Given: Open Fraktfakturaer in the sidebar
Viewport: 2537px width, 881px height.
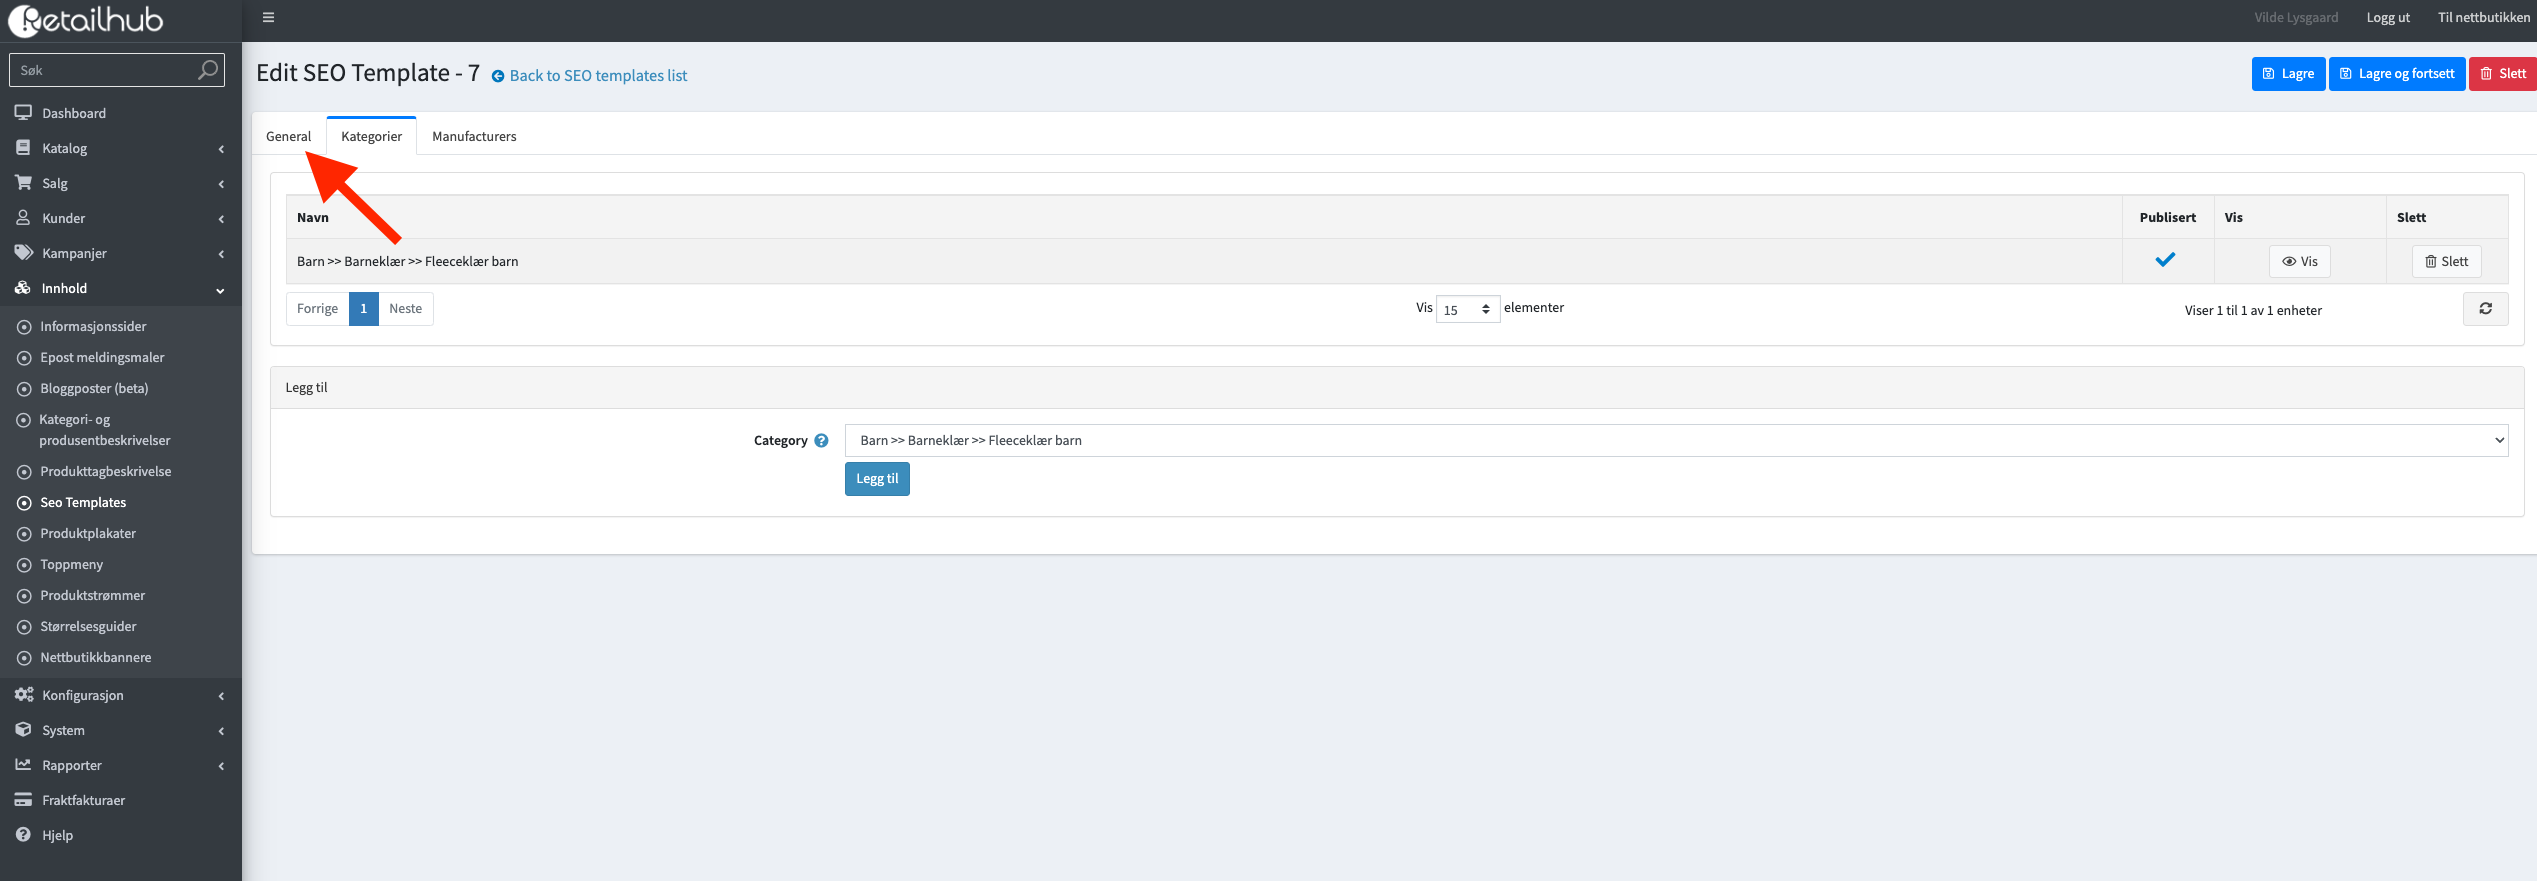Looking at the screenshot, I should (x=83, y=800).
